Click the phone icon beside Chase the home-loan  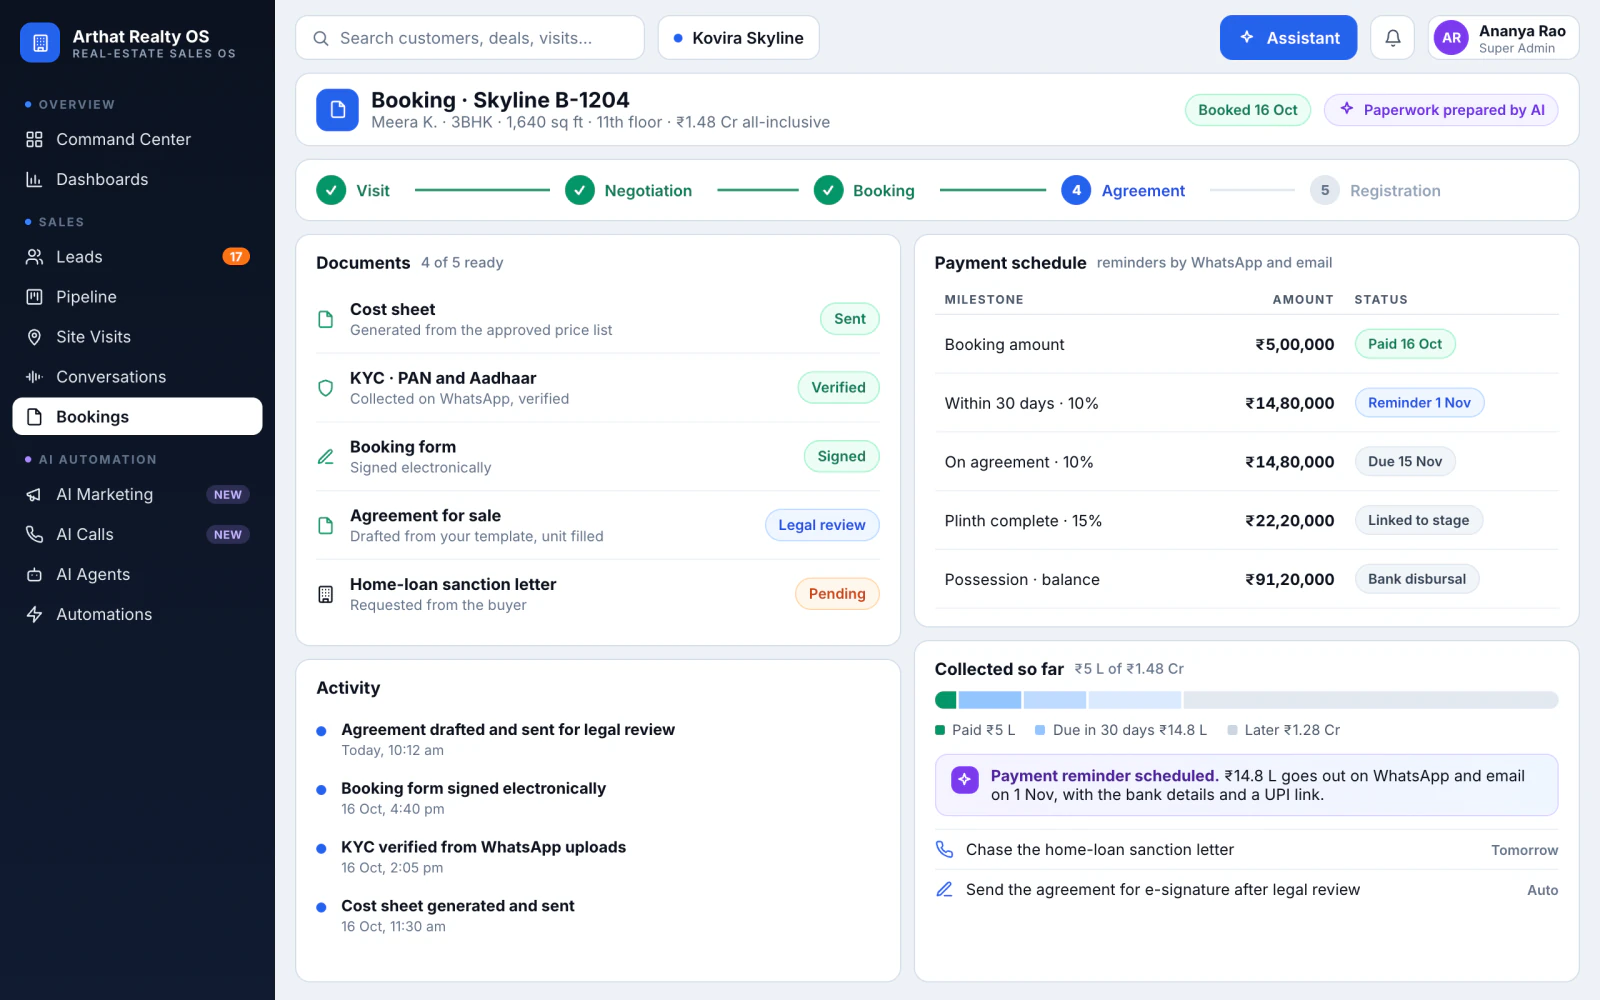pyautogui.click(x=944, y=849)
